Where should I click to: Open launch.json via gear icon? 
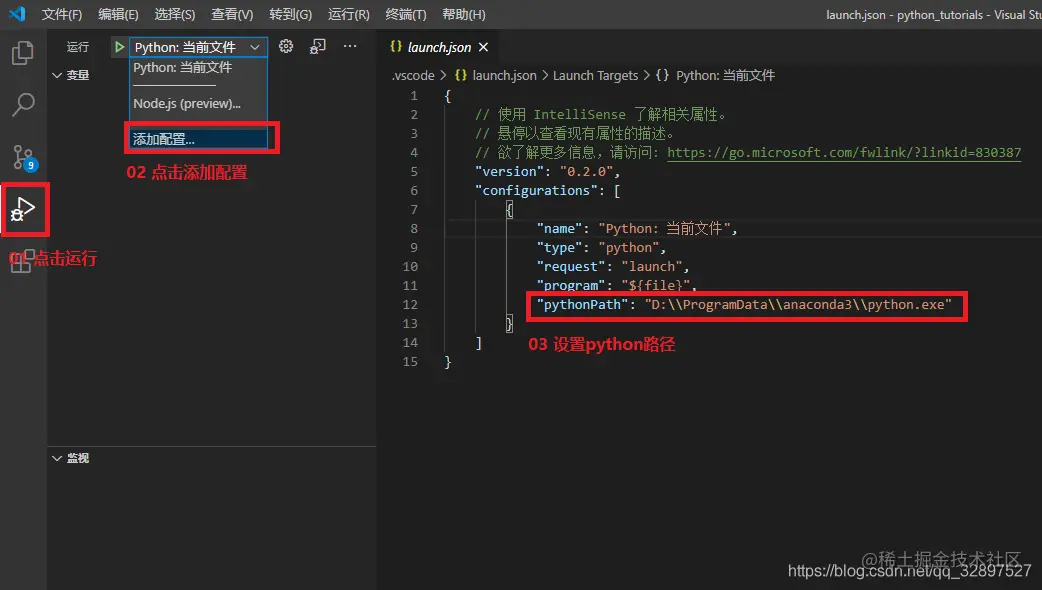point(286,46)
